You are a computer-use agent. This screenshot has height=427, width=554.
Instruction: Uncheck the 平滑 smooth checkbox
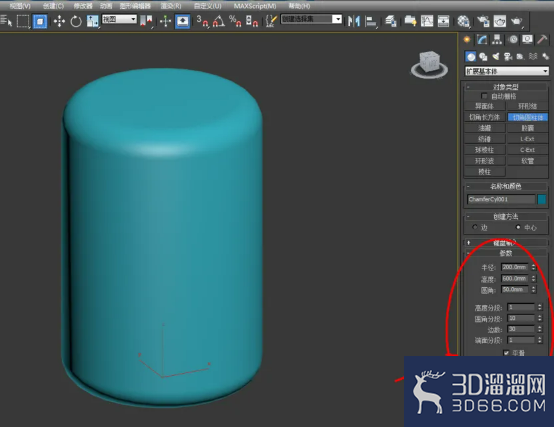[x=506, y=352]
